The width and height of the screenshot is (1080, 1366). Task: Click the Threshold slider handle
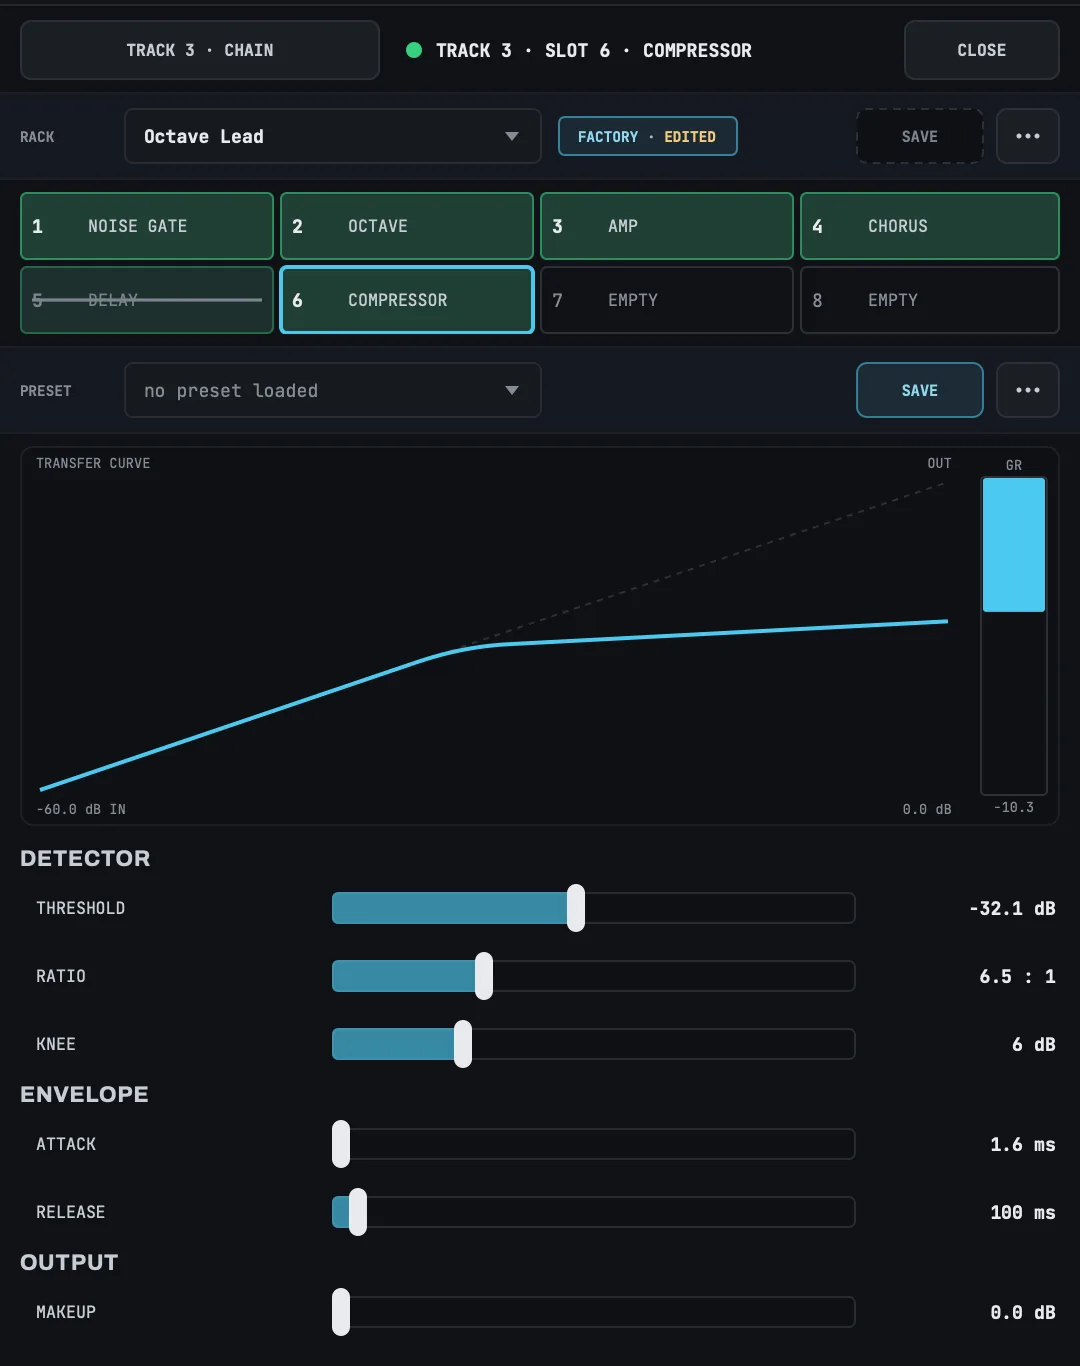(576, 908)
